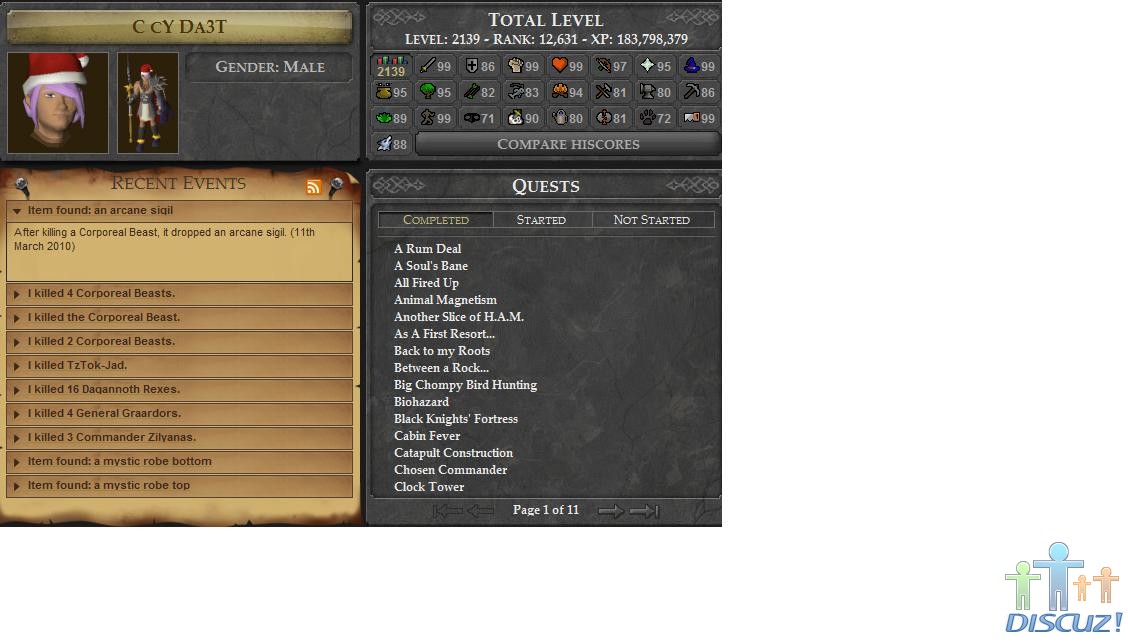Click the Firemaking campfire skill icon
The image size is (1128, 642).
(560, 92)
